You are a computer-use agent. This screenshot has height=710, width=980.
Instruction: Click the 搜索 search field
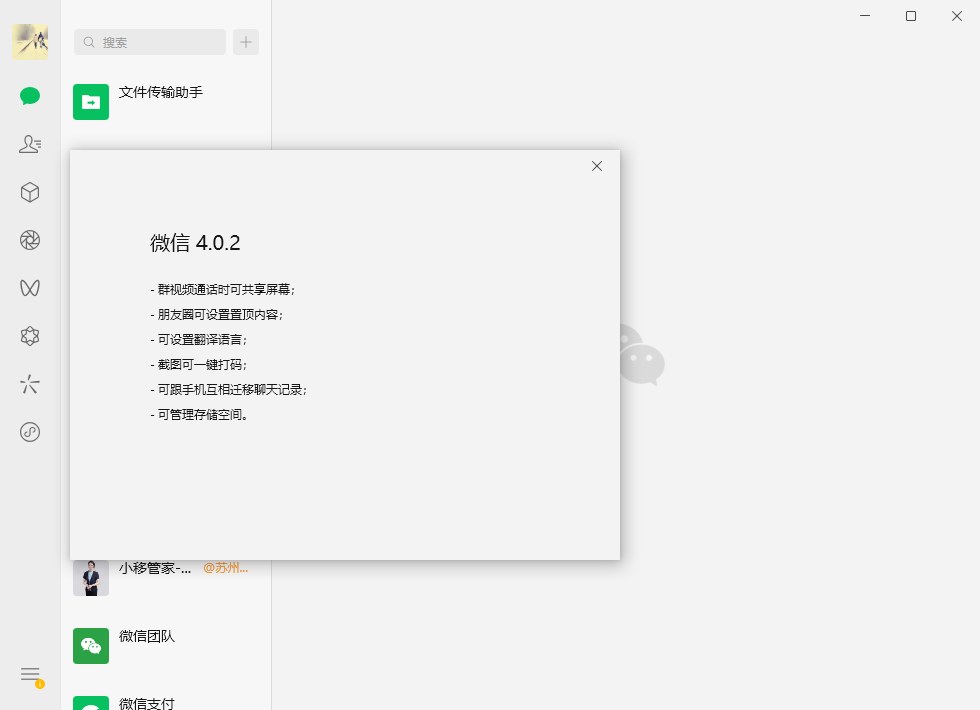(150, 42)
